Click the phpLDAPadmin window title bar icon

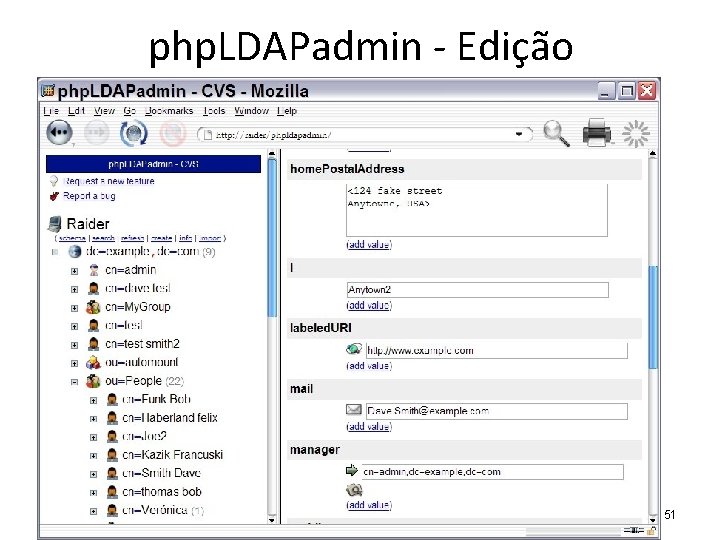[48, 90]
